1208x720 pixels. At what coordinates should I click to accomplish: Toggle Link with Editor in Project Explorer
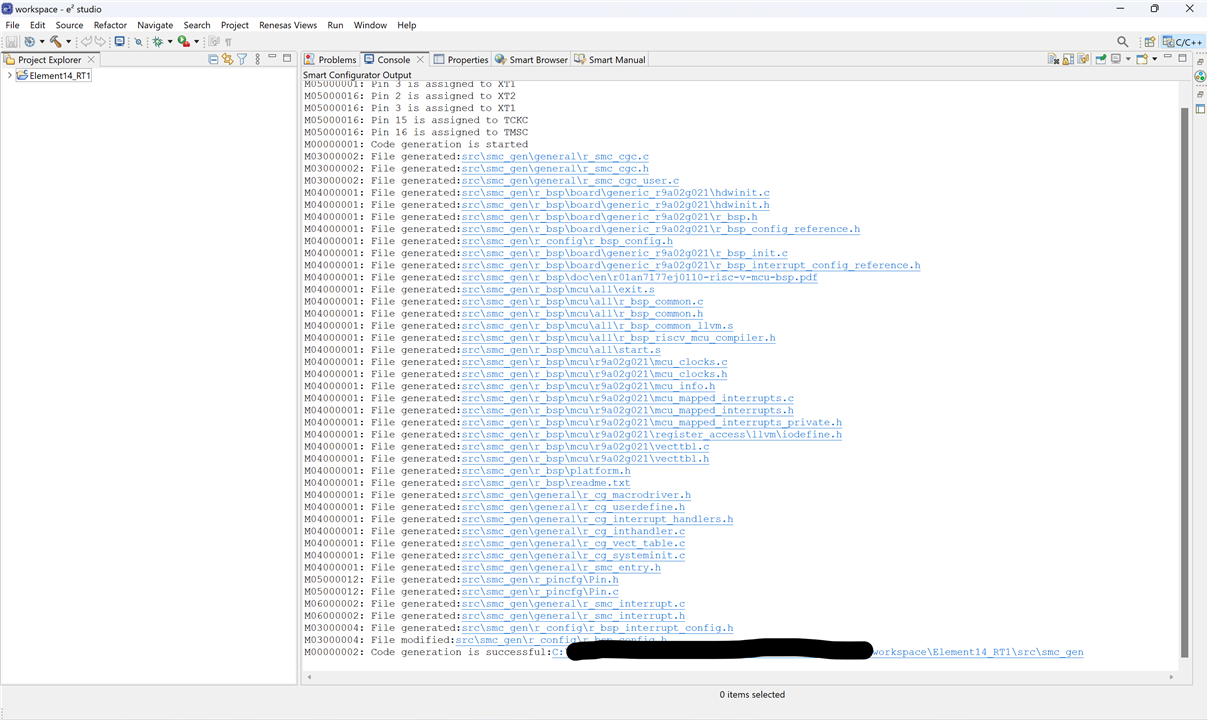pos(227,60)
